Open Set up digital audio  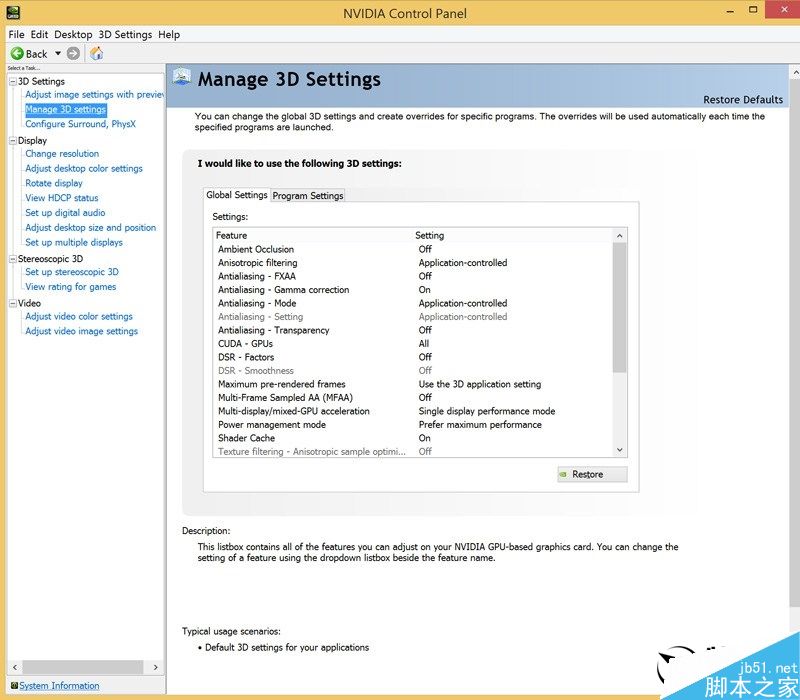[x=65, y=213]
